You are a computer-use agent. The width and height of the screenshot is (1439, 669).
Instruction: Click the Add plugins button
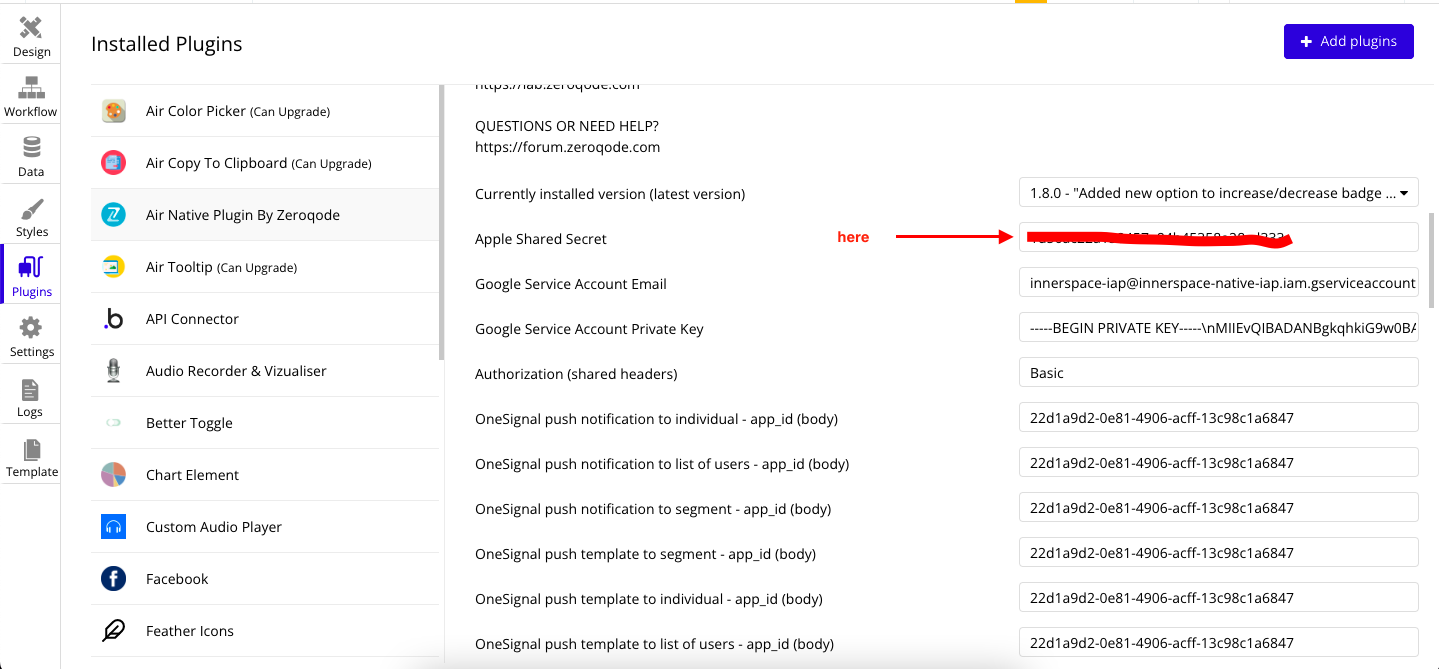coord(1348,41)
